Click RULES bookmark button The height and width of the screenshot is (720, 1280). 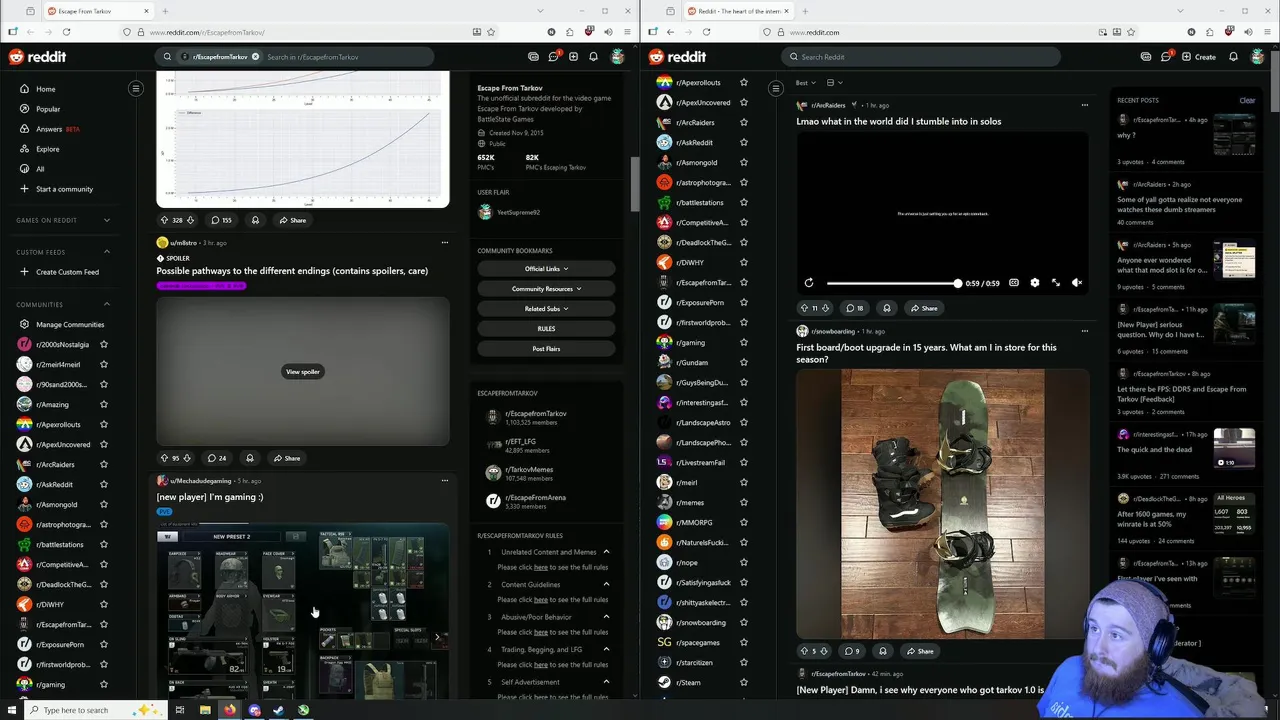point(546,328)
